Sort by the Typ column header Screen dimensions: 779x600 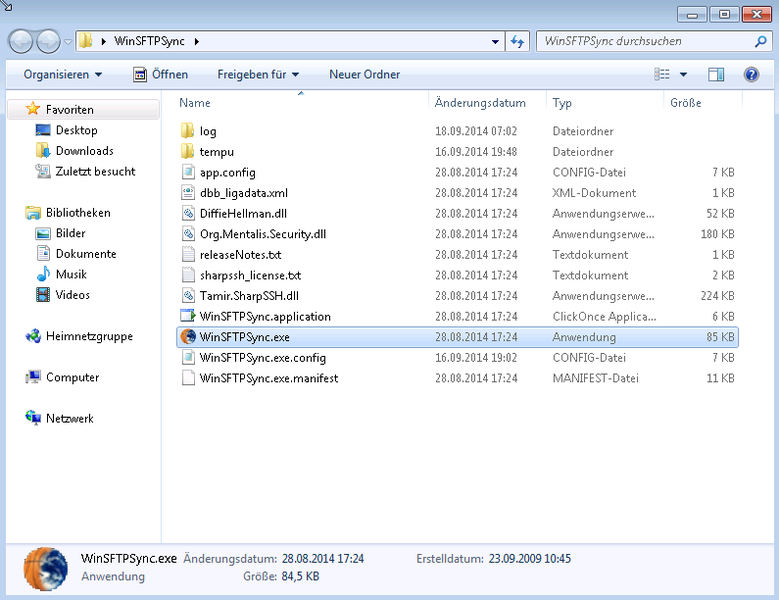point(605,103)
